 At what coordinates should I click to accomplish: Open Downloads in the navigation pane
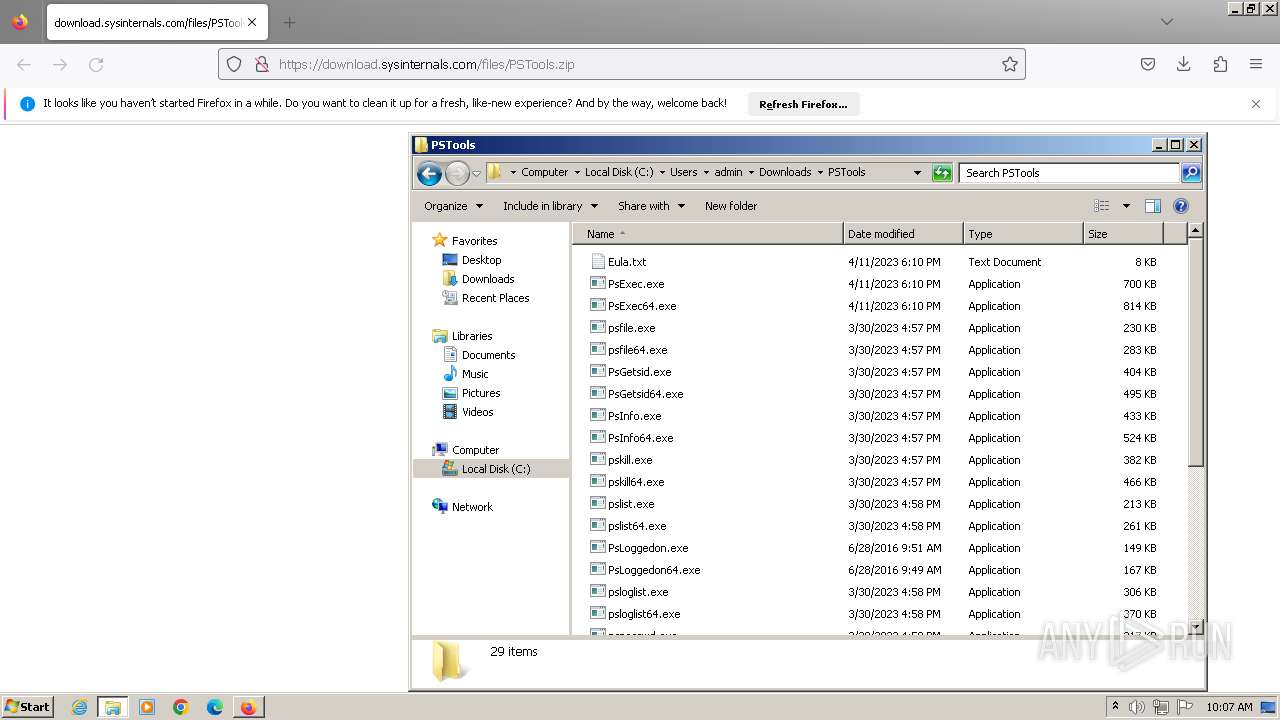point(488,279)
